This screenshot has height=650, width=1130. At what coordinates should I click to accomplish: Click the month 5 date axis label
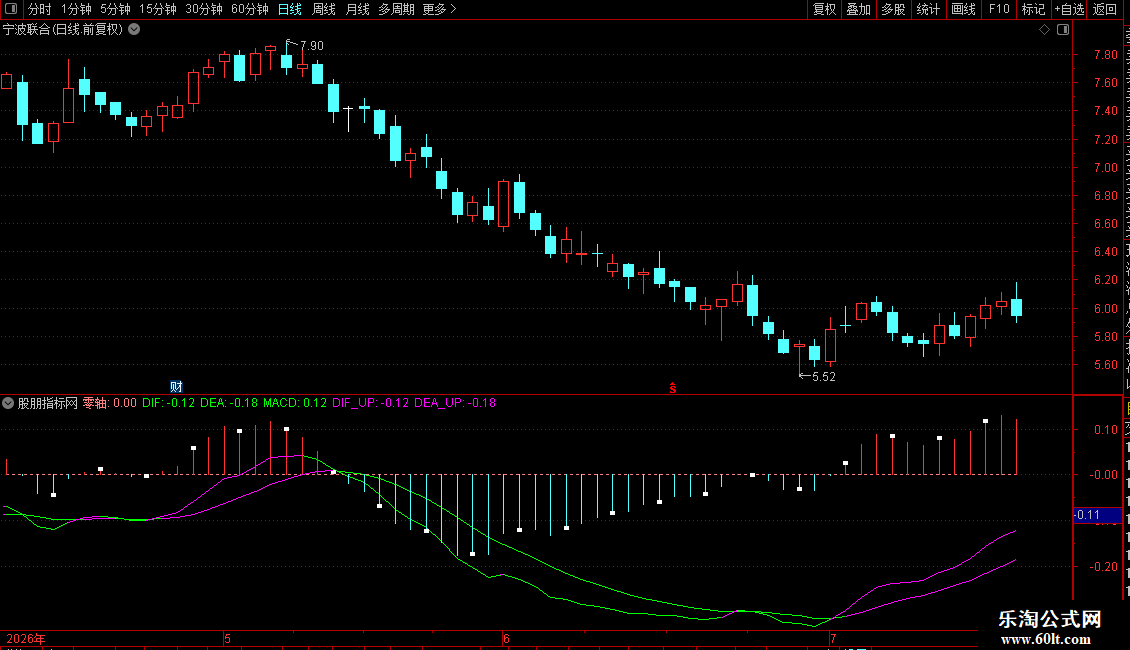tap(227, 638)
